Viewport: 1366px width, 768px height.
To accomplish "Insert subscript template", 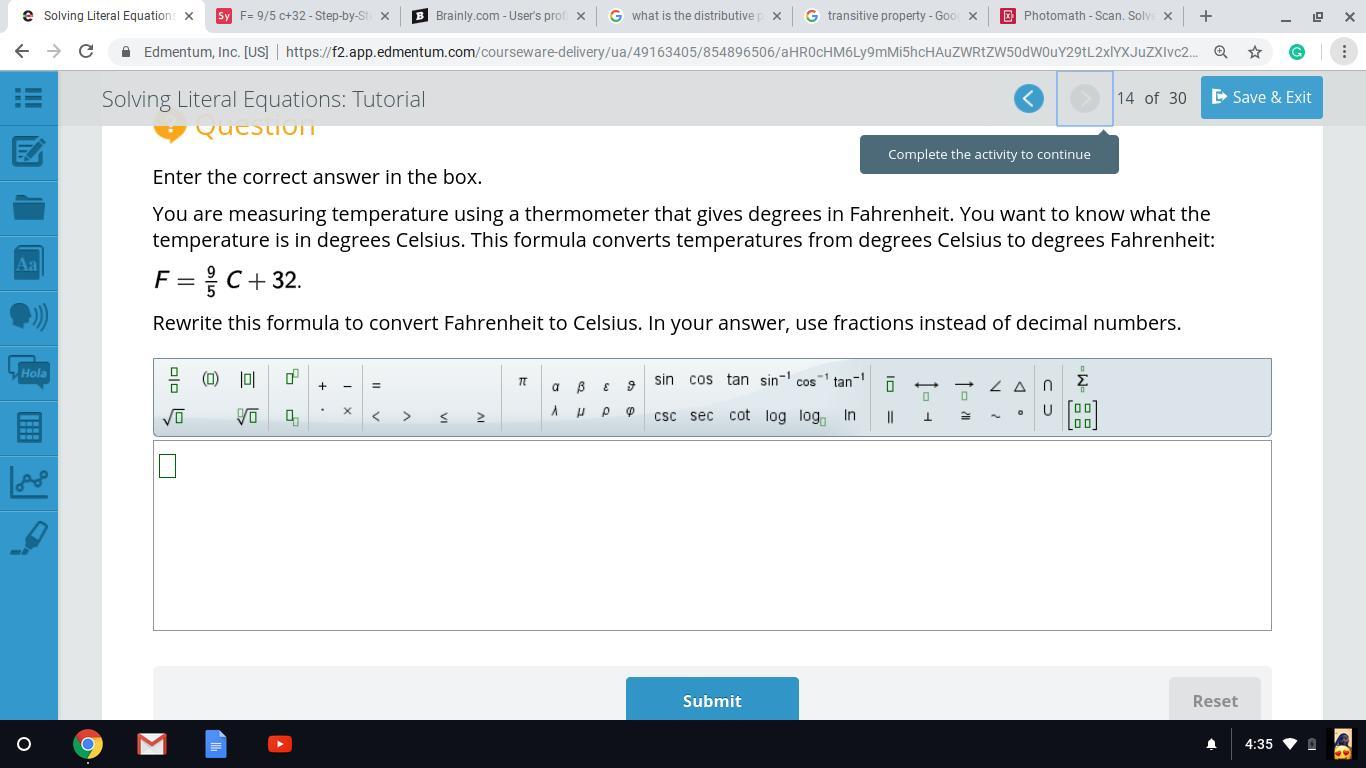I will coord(292,416).
